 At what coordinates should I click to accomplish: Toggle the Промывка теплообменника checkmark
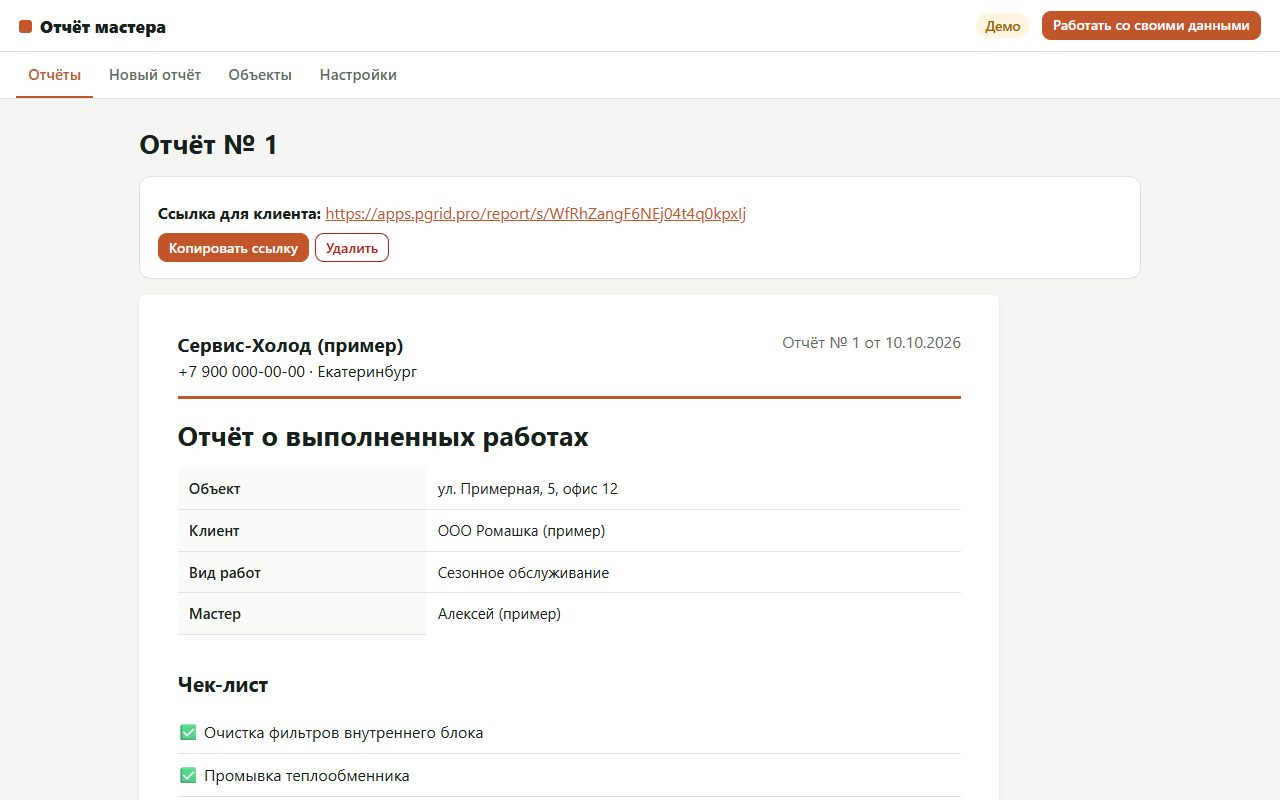(188, 776)
